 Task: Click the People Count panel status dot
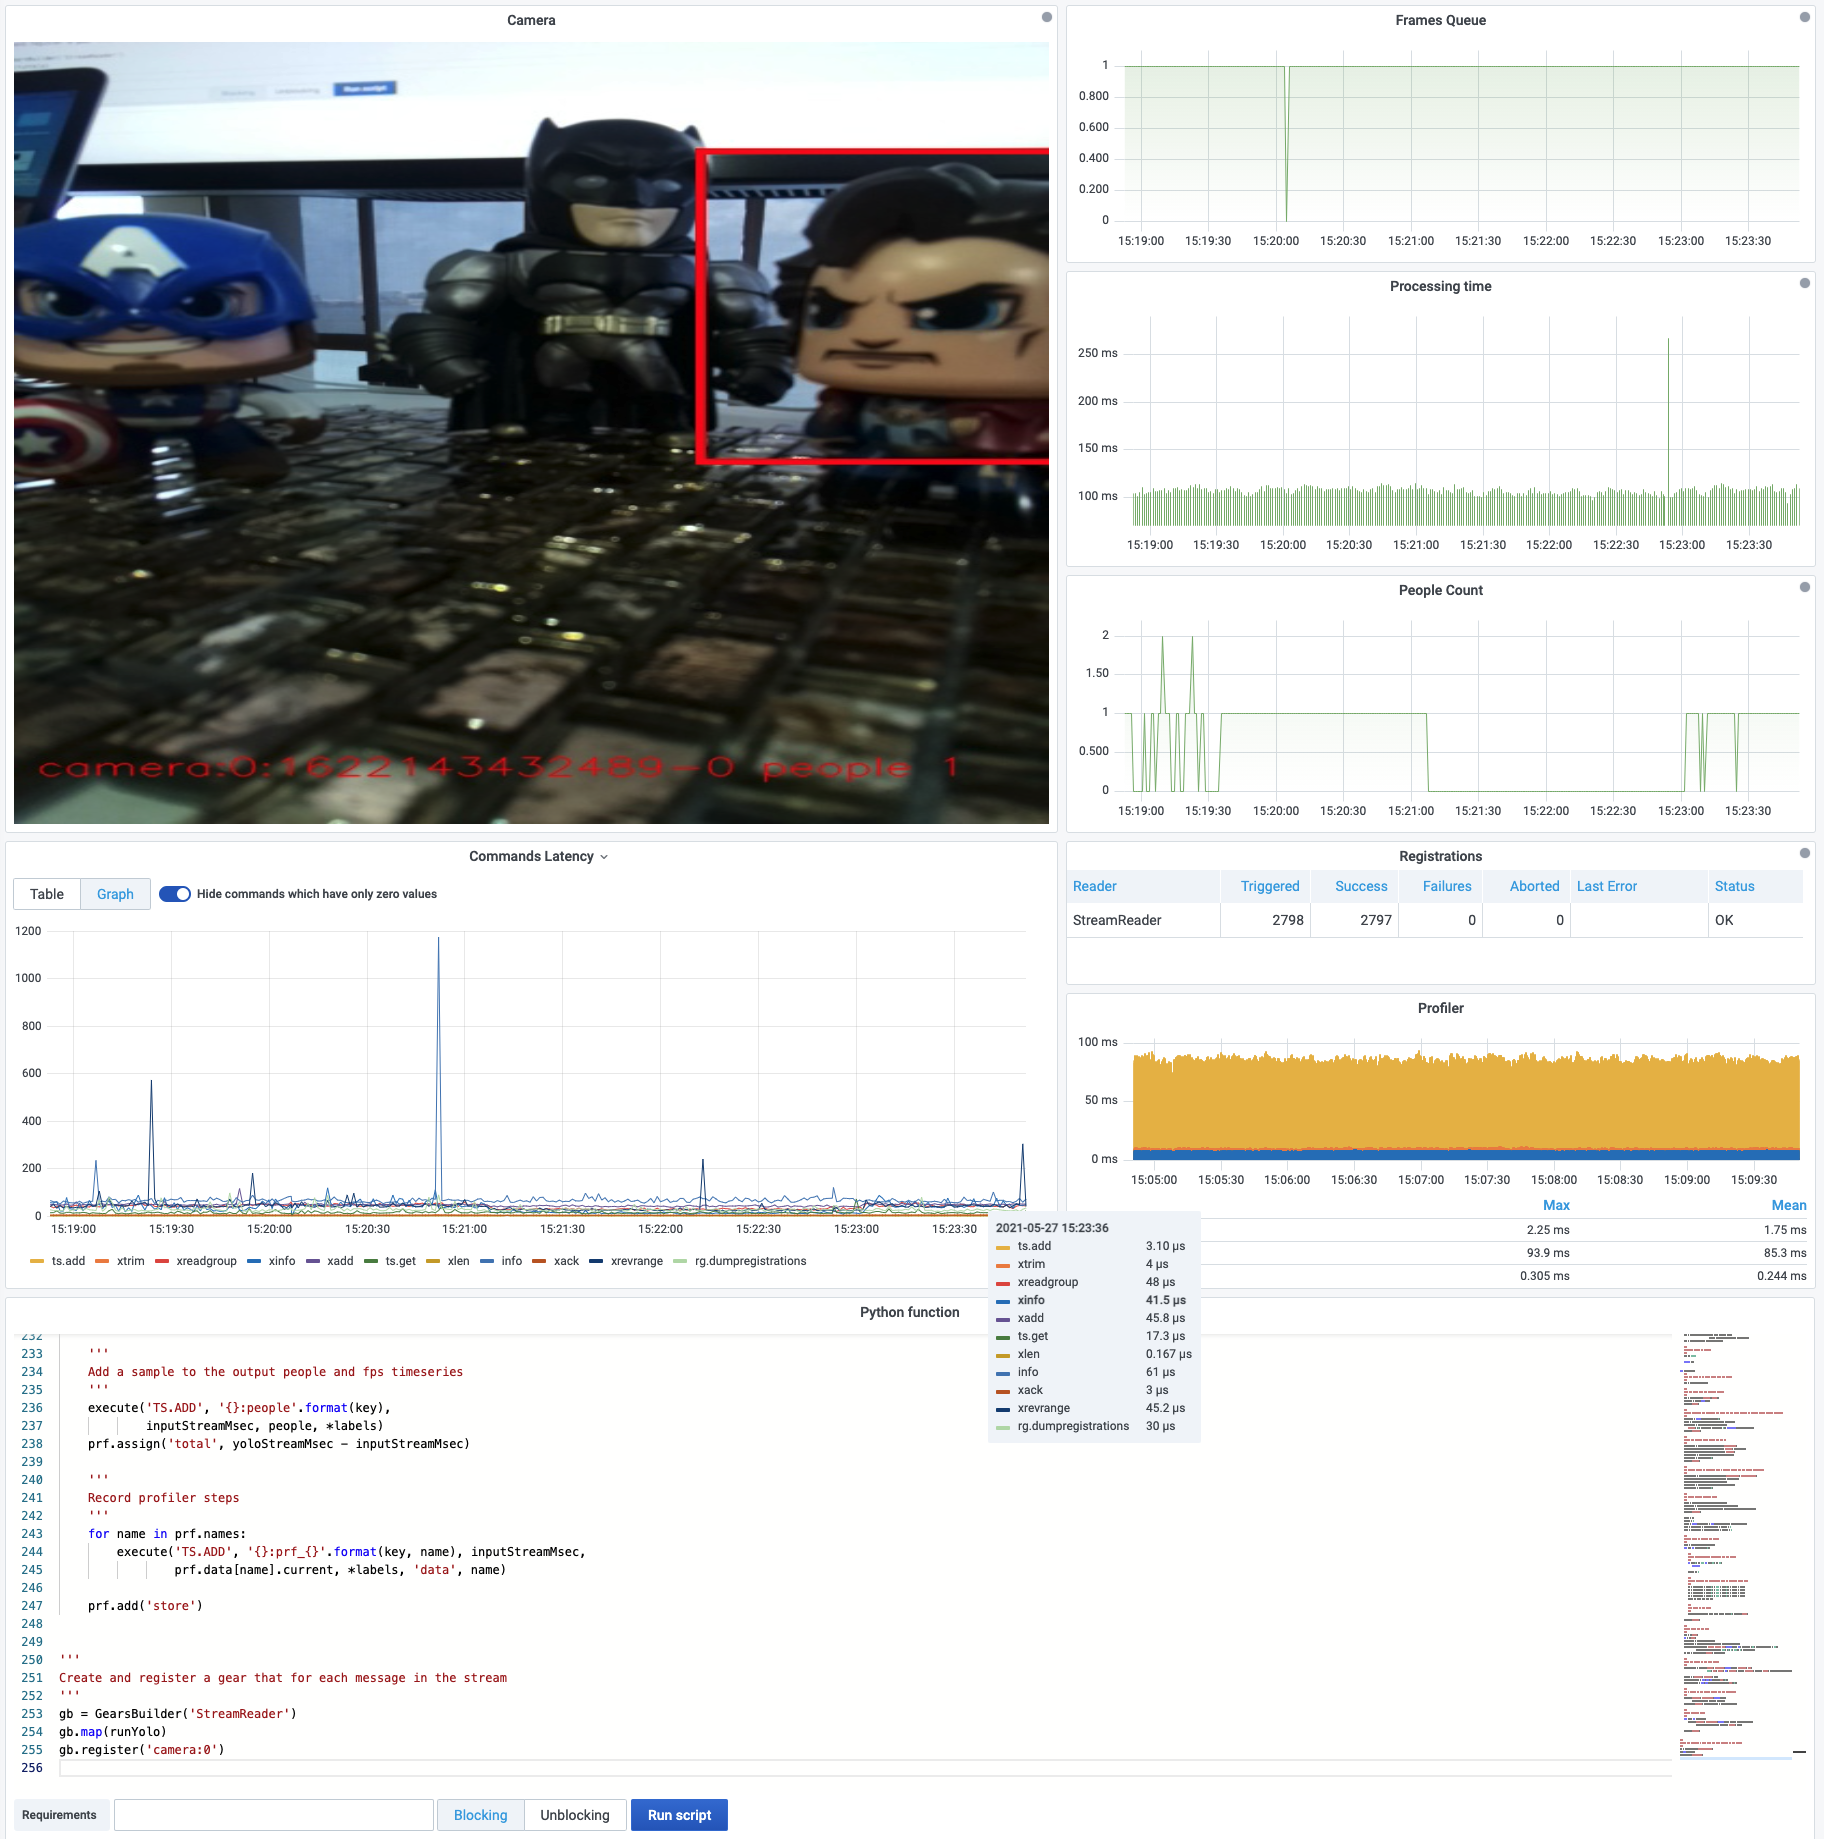coord(1804,587)
